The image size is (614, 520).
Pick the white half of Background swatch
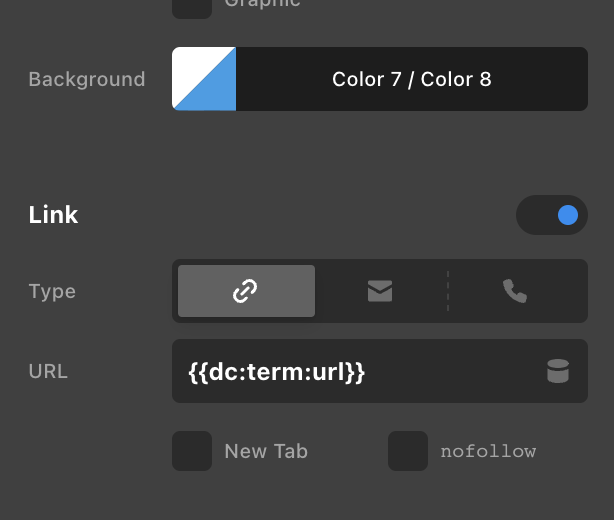[187, 66]
